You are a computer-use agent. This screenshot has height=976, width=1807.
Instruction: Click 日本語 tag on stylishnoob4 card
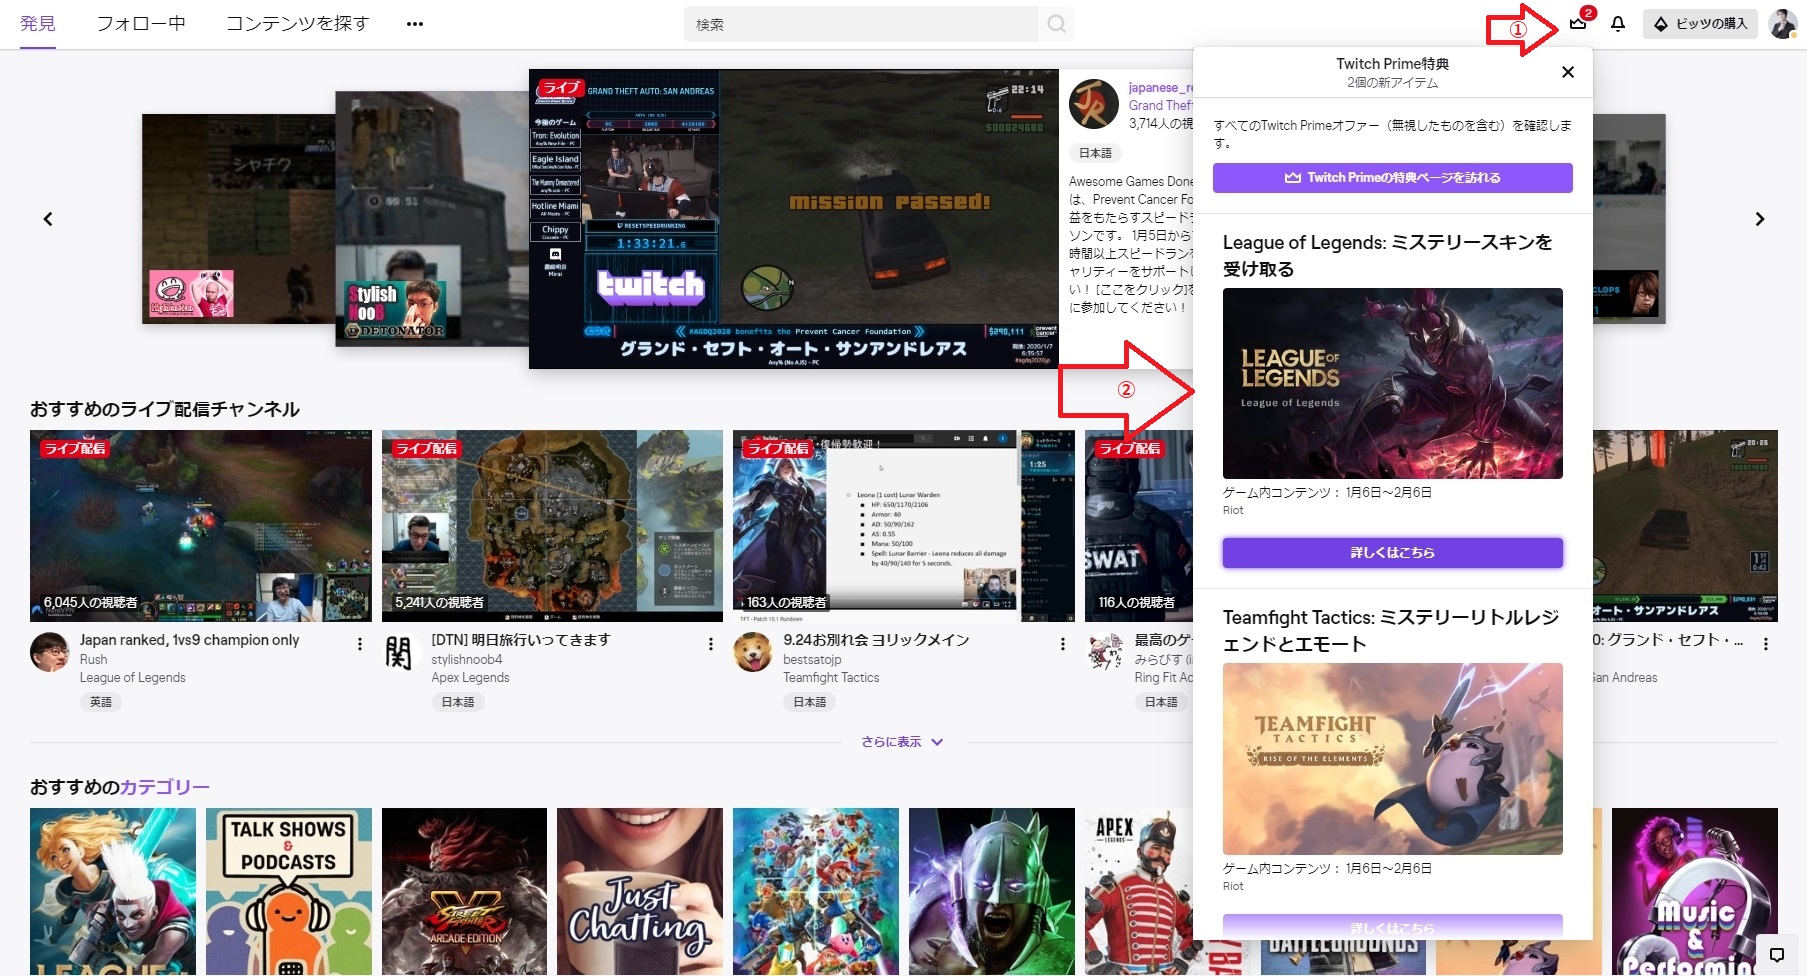[x=458, y=702]
